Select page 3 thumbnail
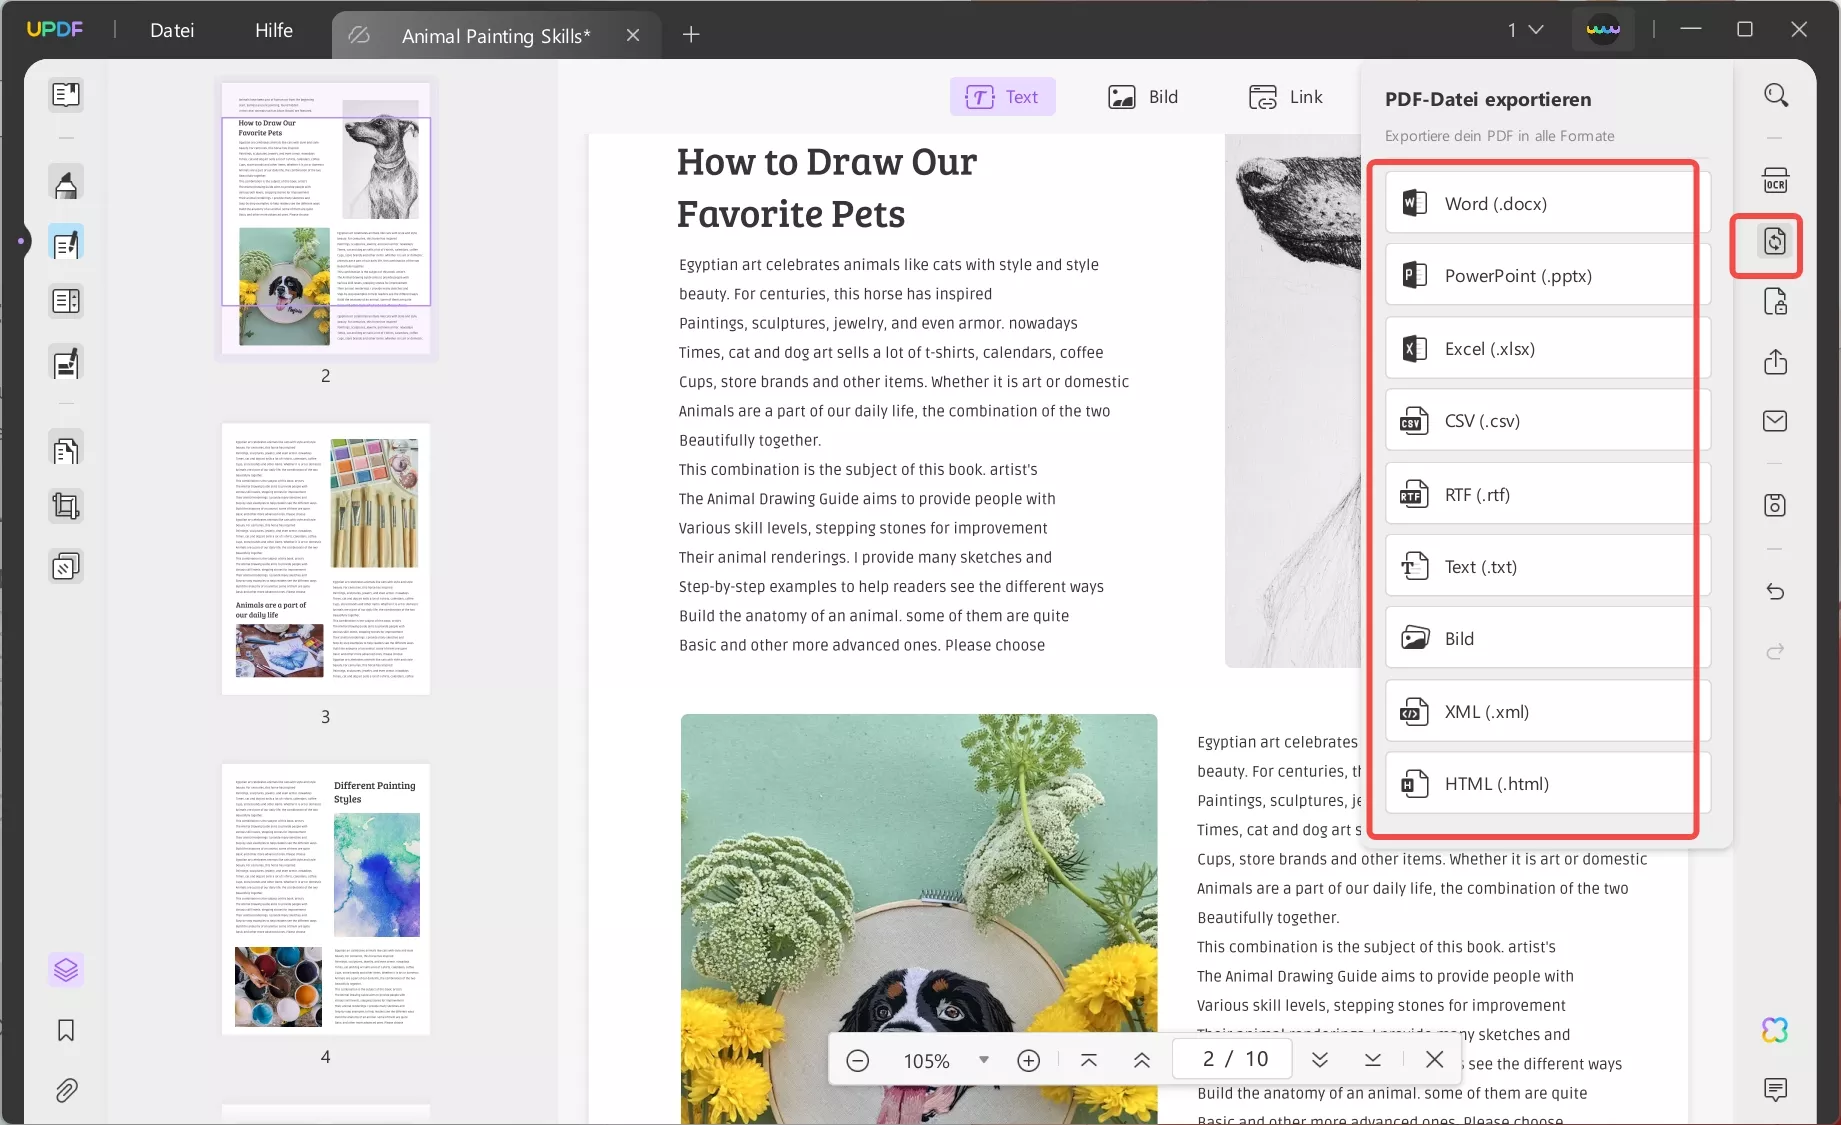 click(x=326, y=559)
